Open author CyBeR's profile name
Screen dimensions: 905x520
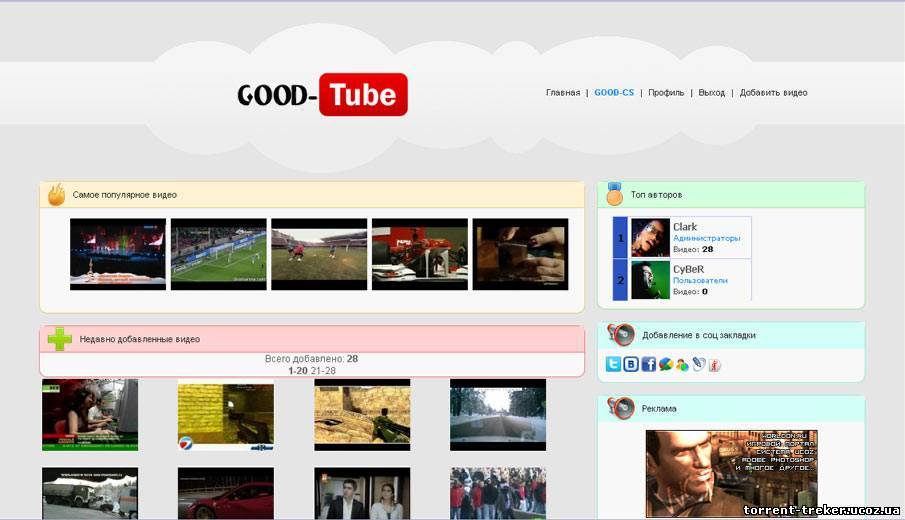(689, 269)
